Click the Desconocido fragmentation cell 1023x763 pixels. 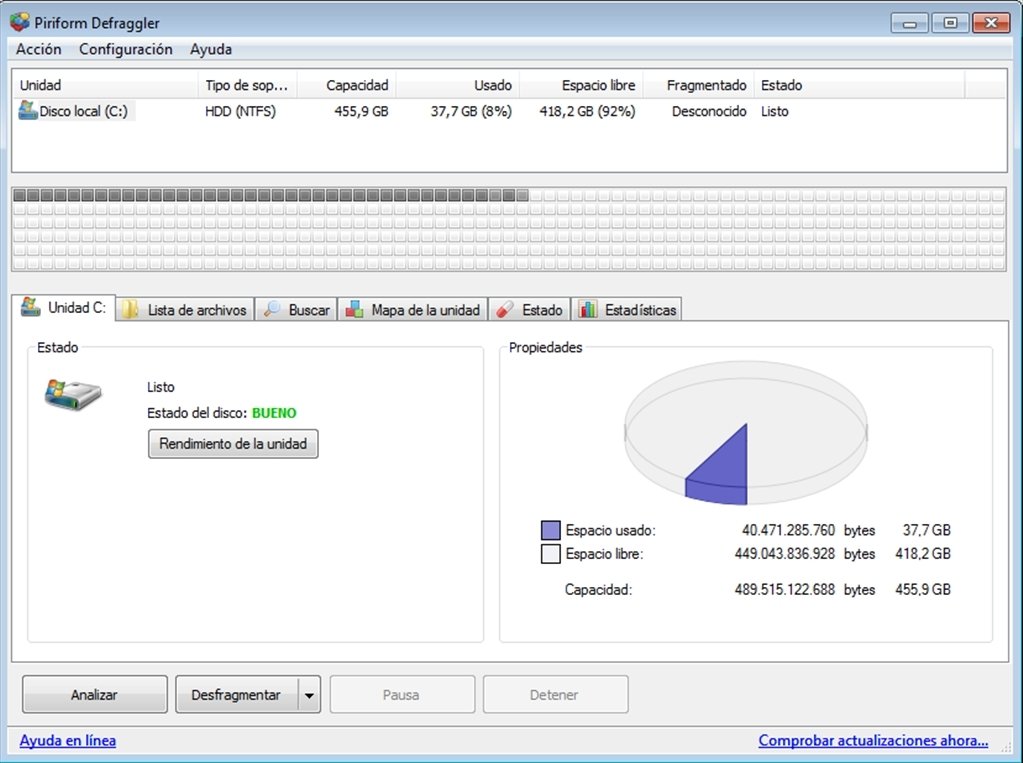click(x=709, y=112)
